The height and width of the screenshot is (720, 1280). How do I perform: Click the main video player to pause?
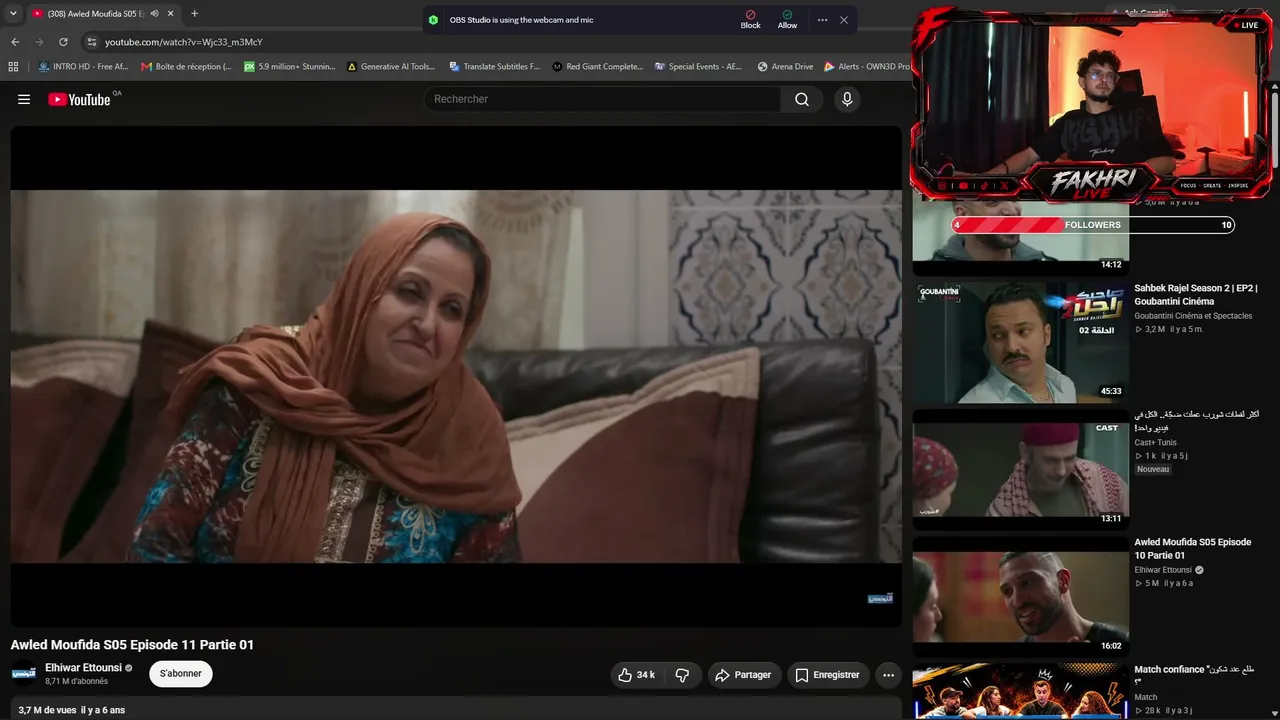[456, 376]
